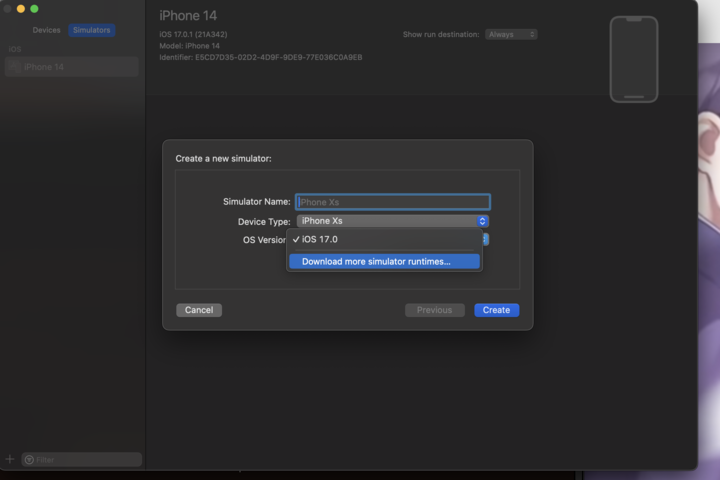Click the iOS 17.0.1 (21A342) text
This screenshot has width=720, height=480.
(x=193, y=34)
